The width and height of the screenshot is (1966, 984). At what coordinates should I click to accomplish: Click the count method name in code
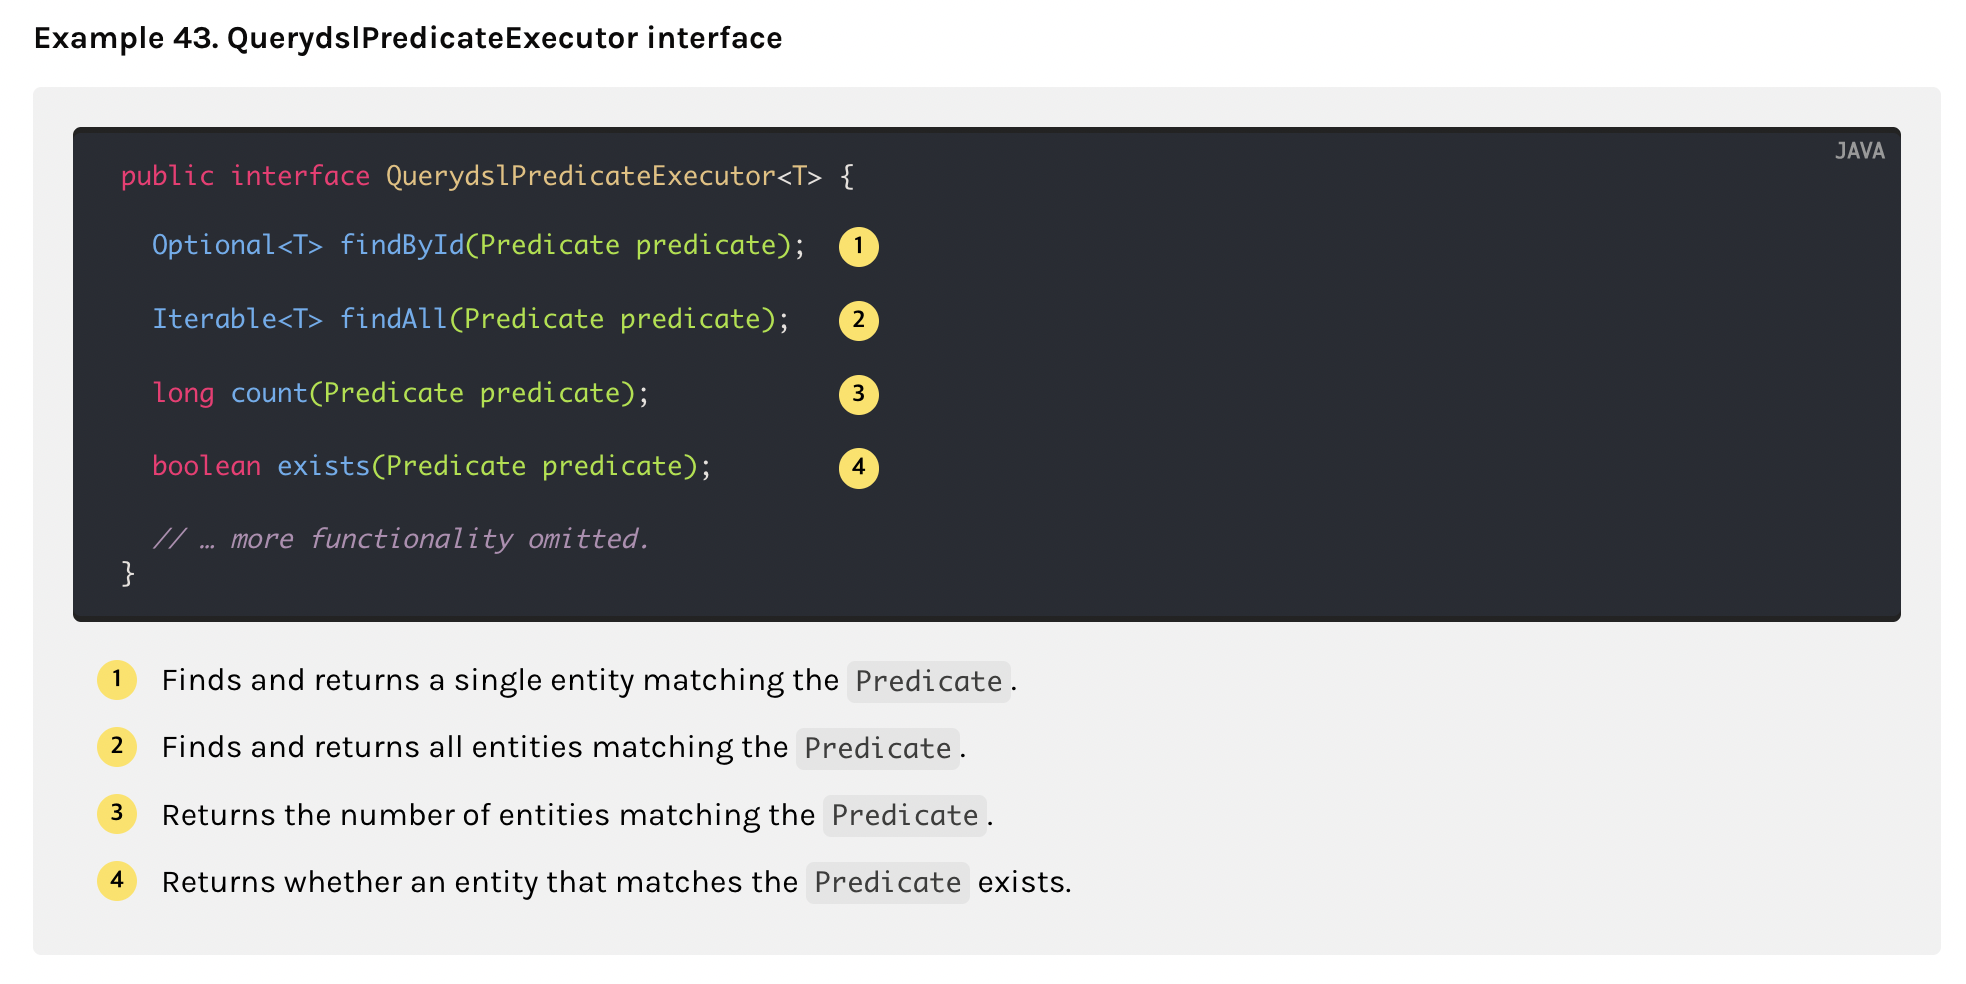pyautogui.click(x=269, y=393)
